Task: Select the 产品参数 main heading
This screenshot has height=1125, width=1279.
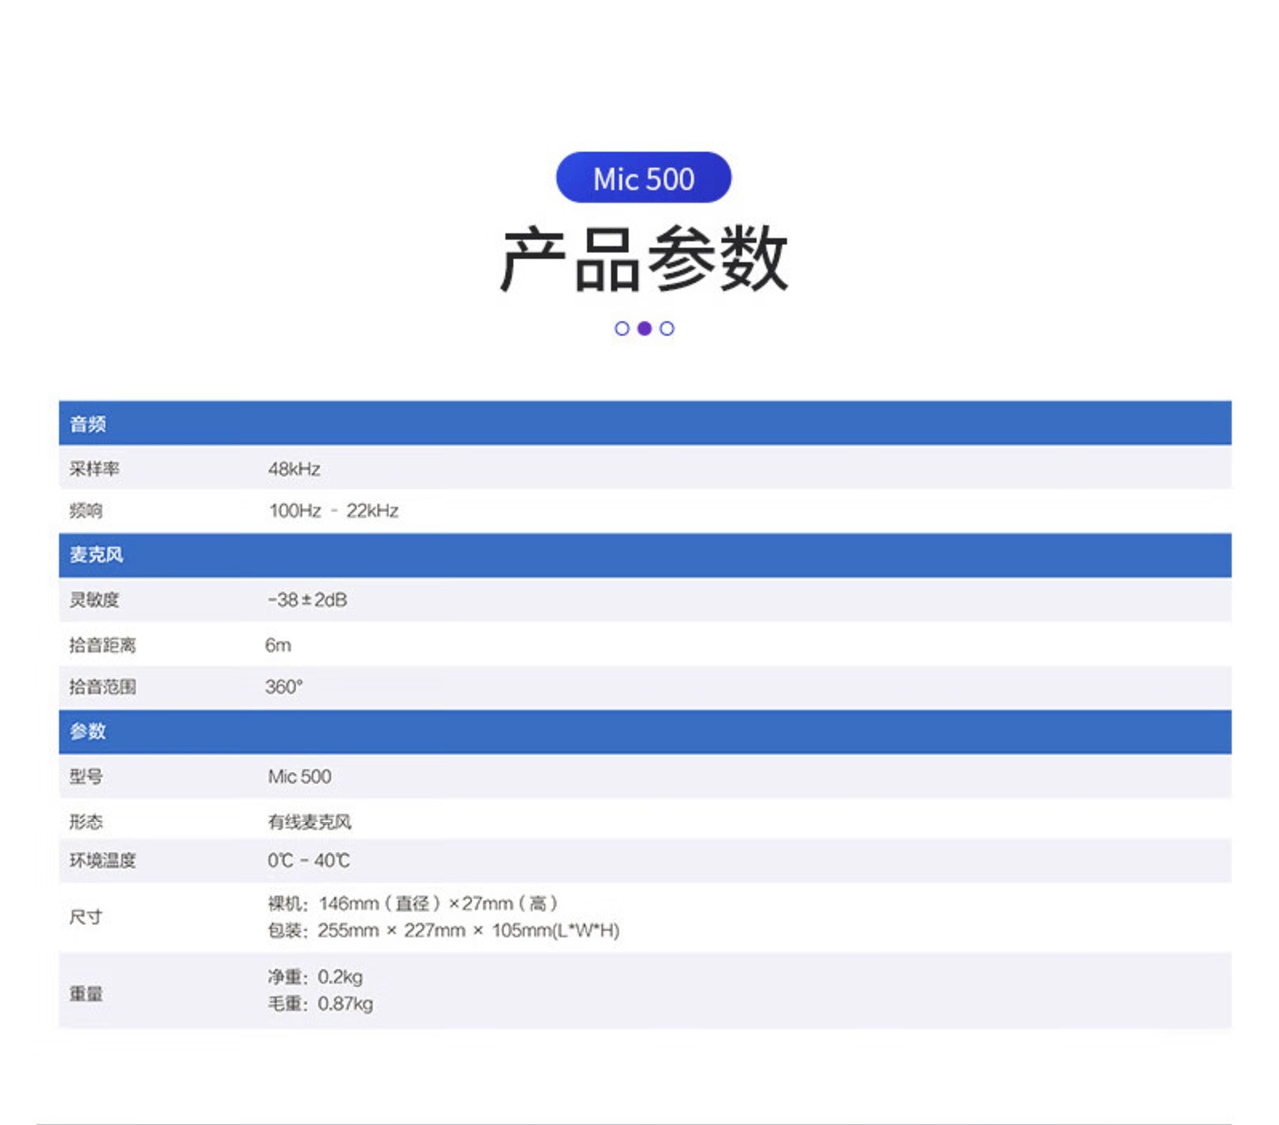Action: [x=644, y=259]
